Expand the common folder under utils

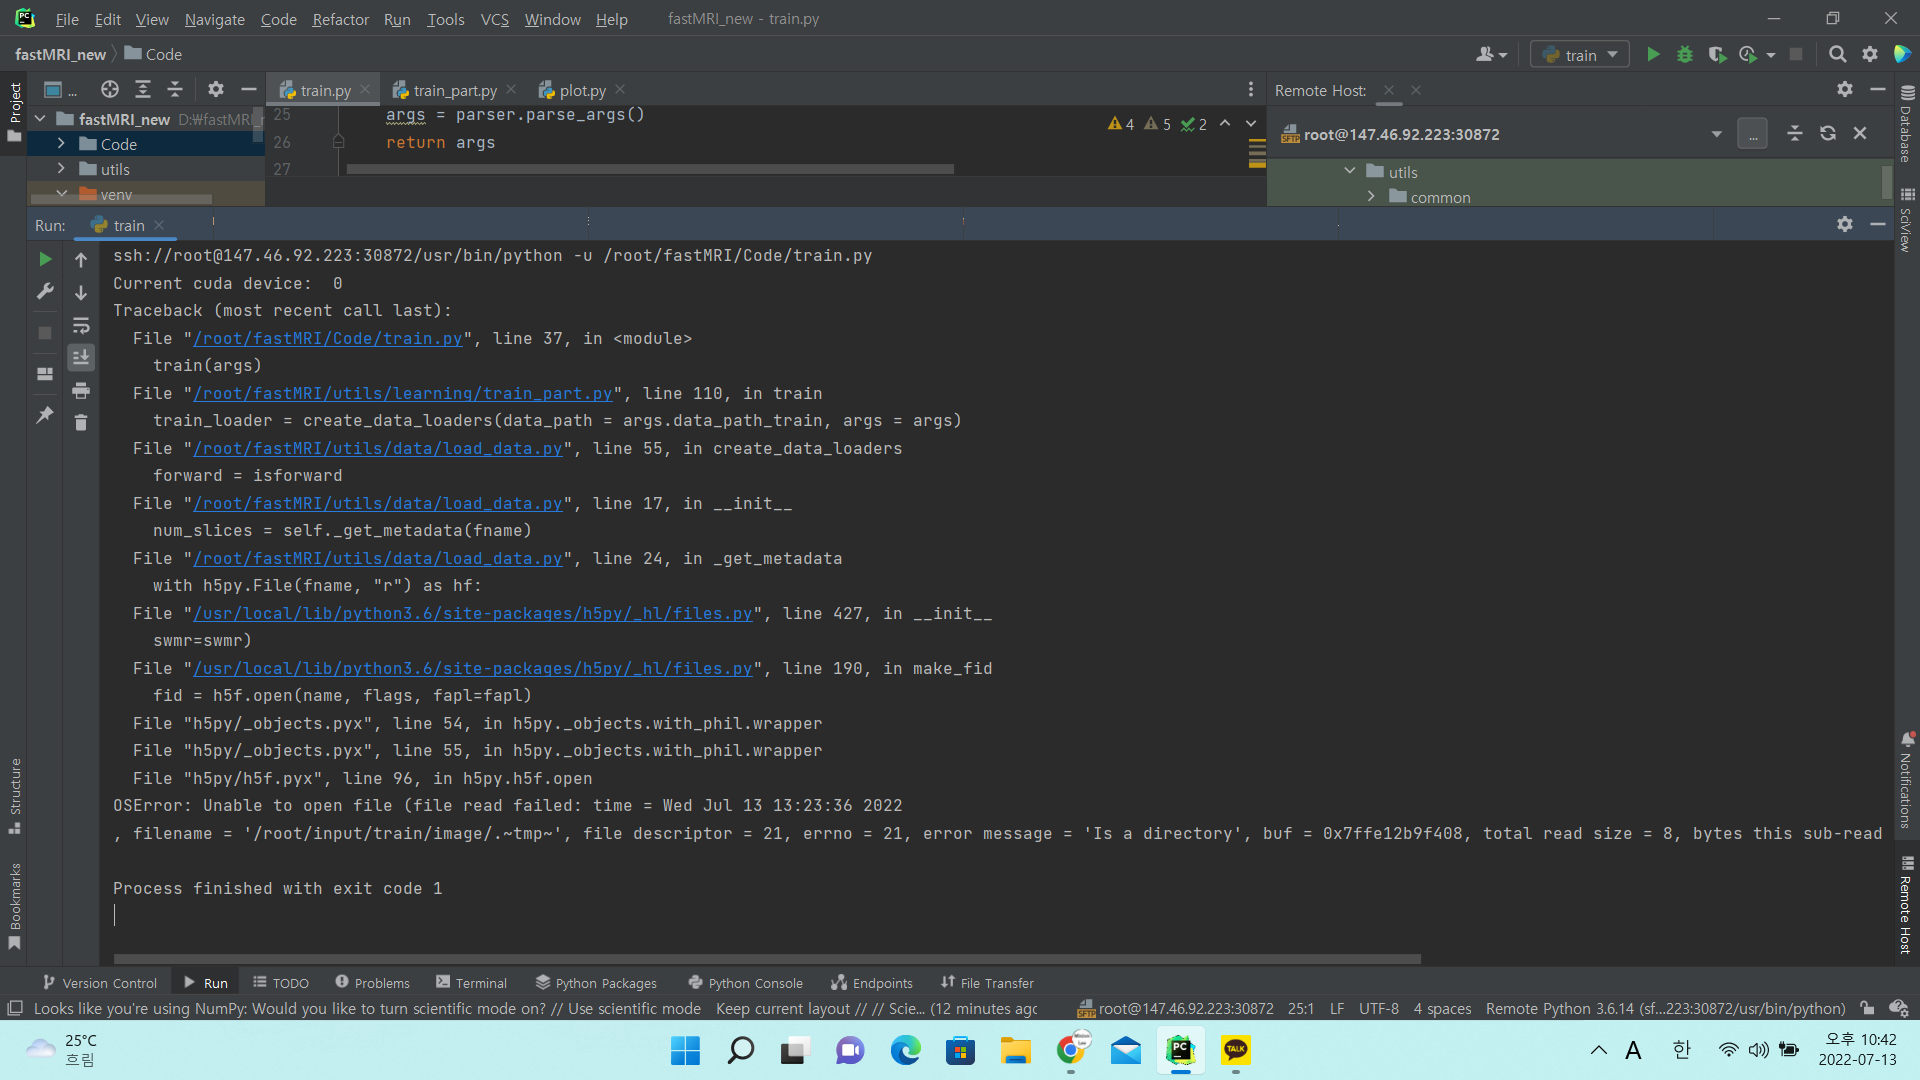tap(1372, 196)
